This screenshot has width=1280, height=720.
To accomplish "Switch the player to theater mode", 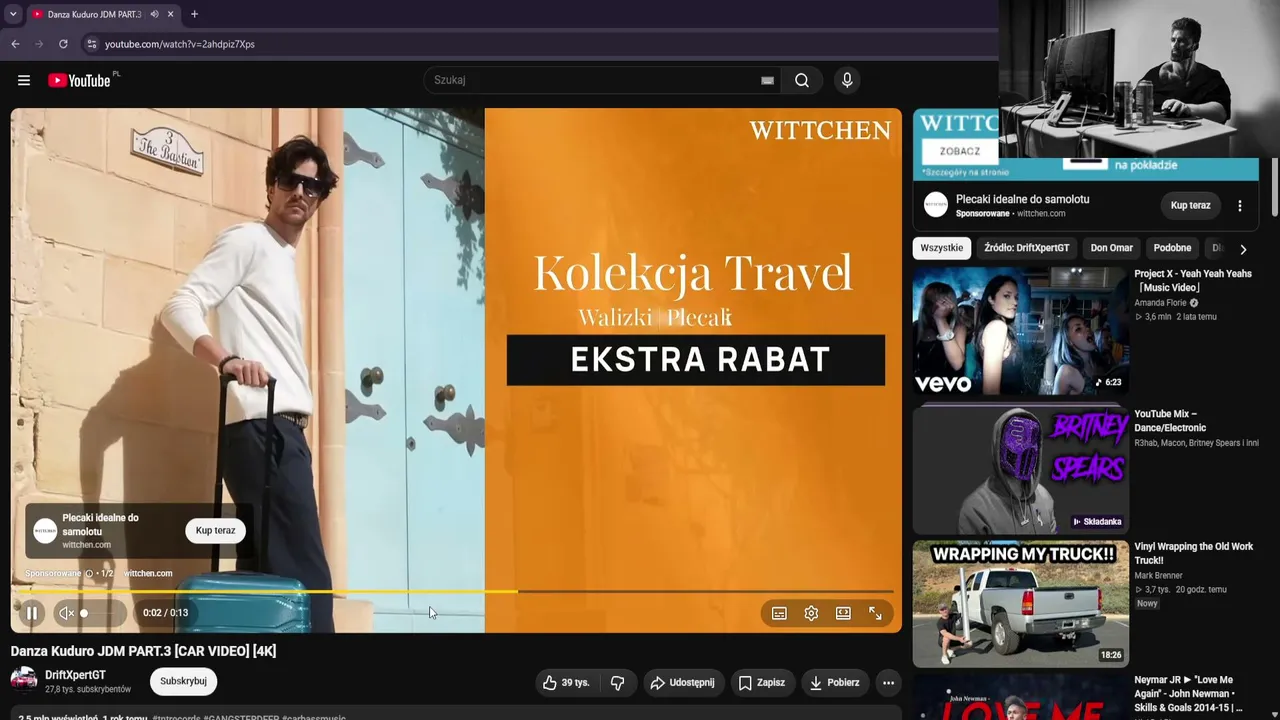I will (x=843, y=613).
